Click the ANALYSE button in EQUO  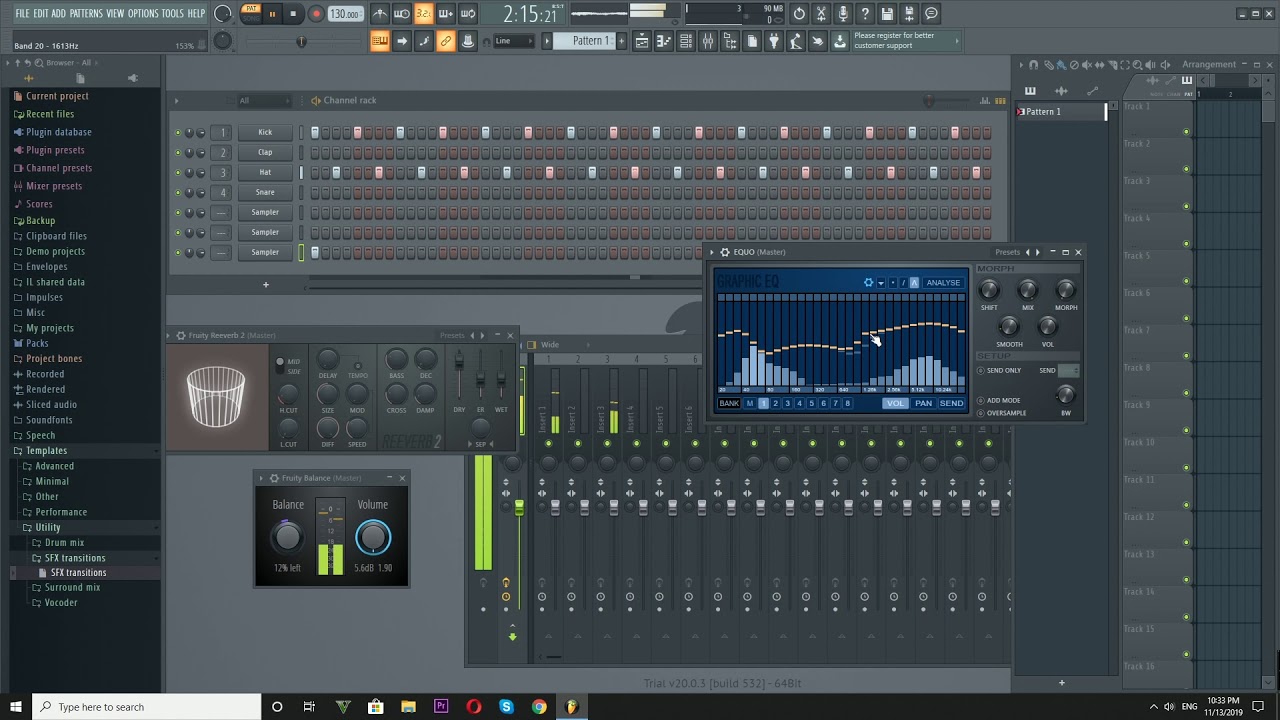pyautogui.click(x=943, y=283)
